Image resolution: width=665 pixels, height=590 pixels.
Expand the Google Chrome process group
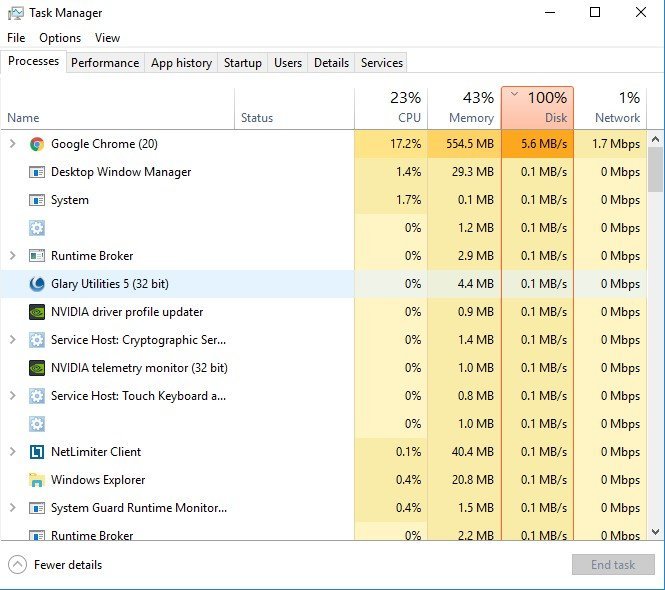pyautogui.click(x=12, y=144)
